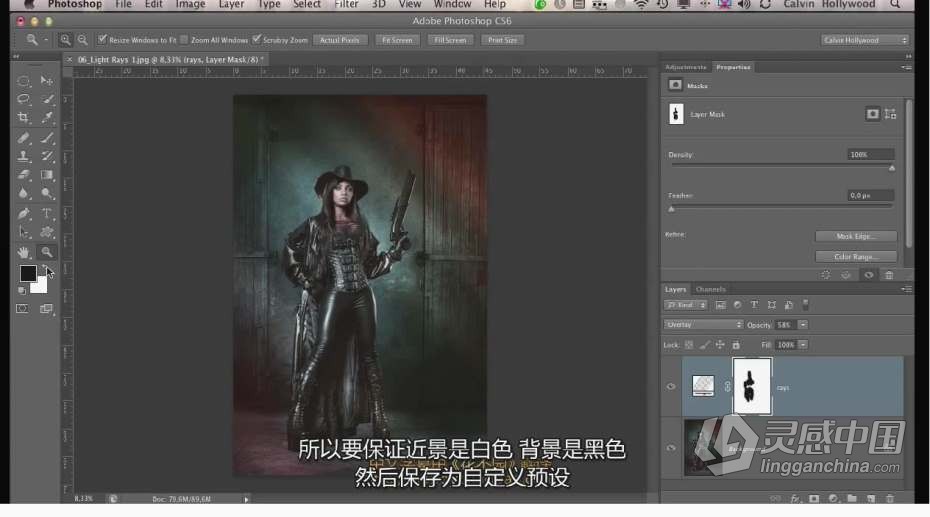The image size is (930, 517).
Task: Open the Kind filter type dropdown
Action: [686, 305]
